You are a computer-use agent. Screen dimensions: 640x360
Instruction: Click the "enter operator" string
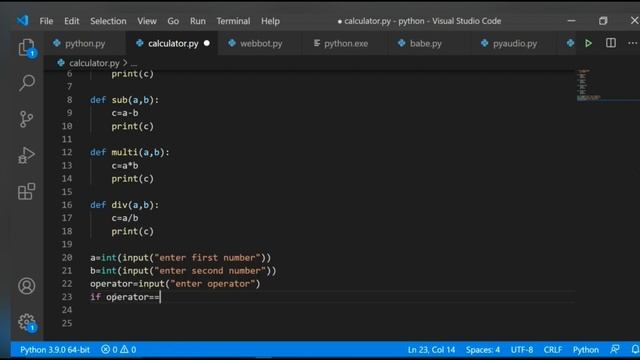click(x=213, y=284)
